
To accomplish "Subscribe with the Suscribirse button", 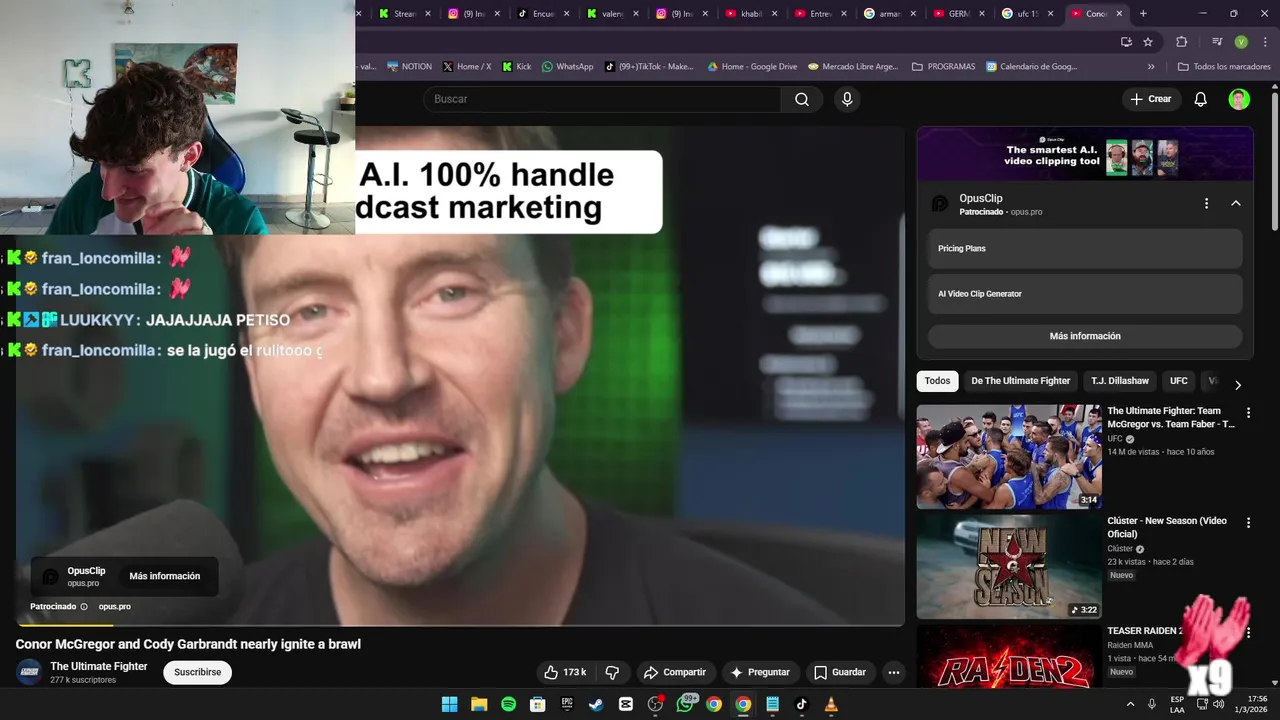I will pyautogui.click(x=197, y=672).
